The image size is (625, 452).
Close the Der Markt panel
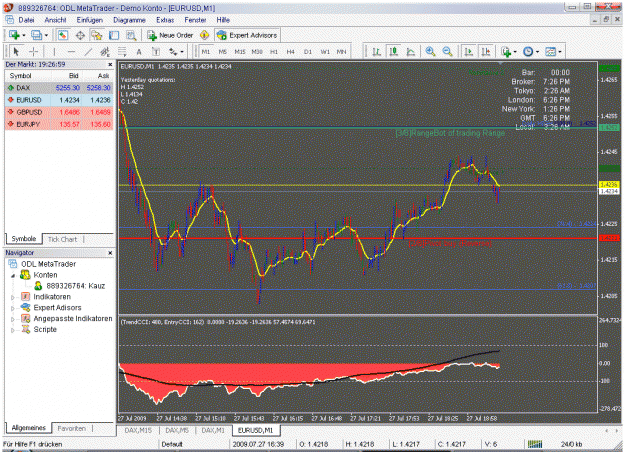[110, 64]
